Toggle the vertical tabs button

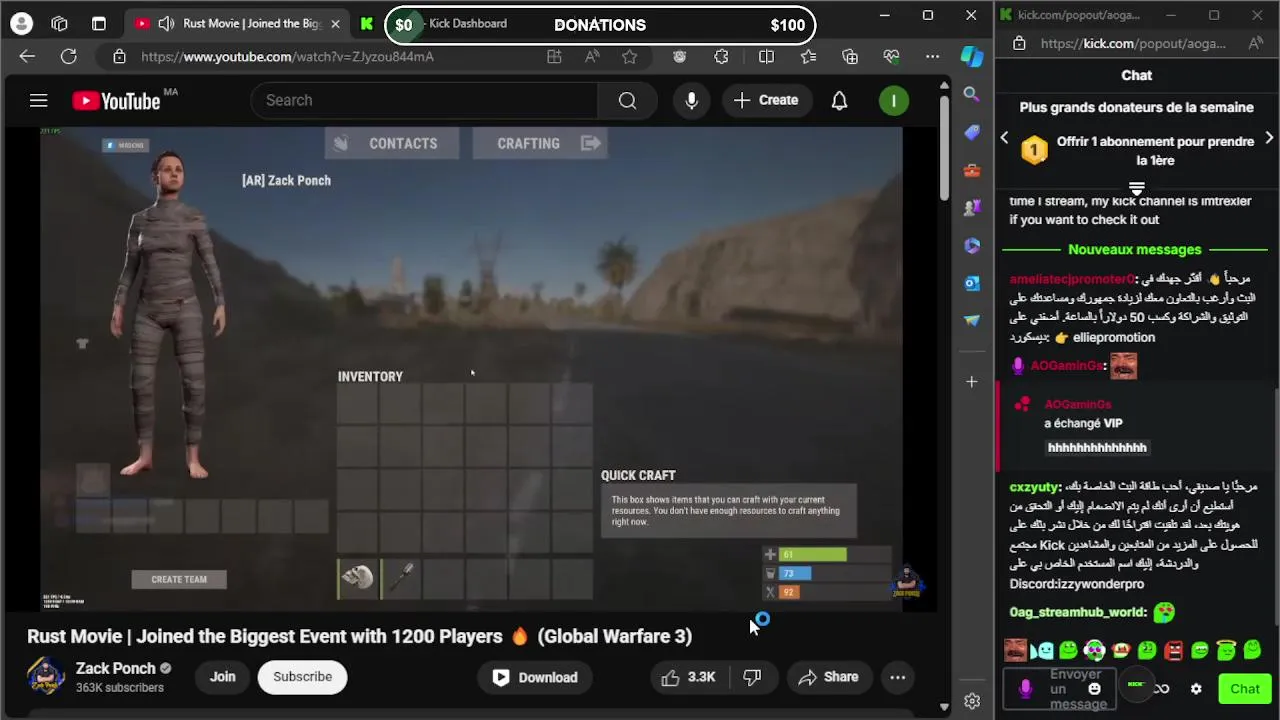pos(98,23)
